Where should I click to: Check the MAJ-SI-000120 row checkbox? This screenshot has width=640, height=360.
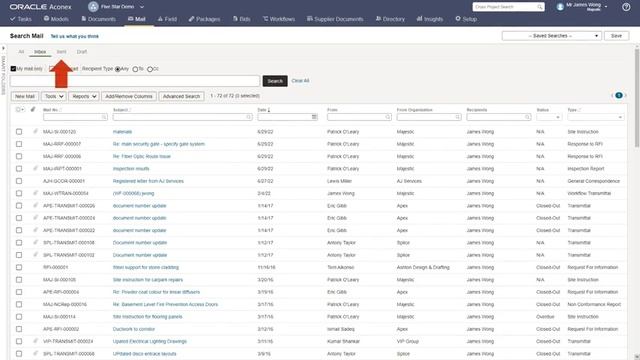click(19, 131)
